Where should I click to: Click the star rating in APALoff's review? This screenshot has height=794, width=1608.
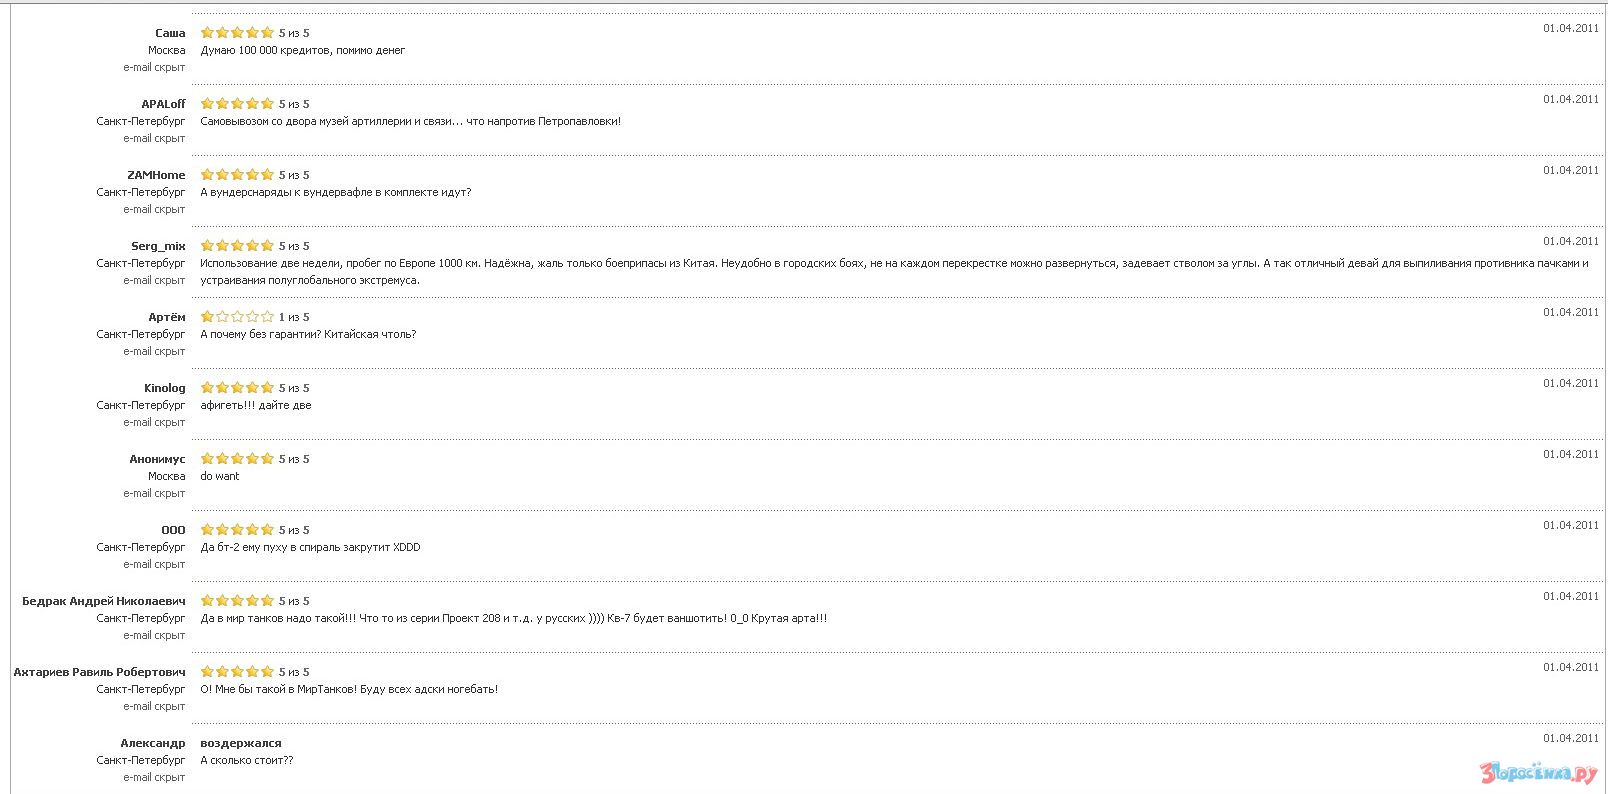tap(237, 104)
